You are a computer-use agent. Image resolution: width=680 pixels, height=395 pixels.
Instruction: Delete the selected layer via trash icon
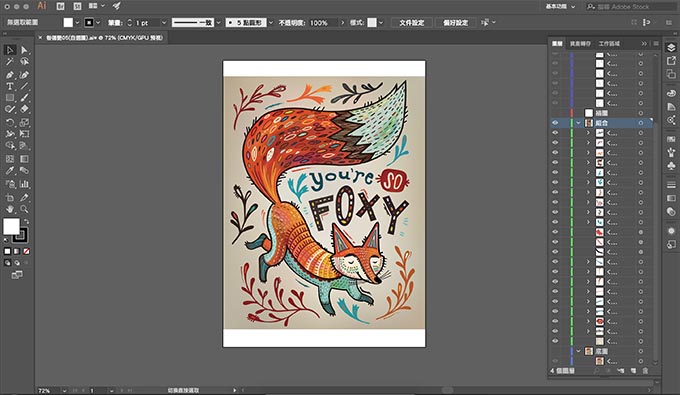pos(645,371)
